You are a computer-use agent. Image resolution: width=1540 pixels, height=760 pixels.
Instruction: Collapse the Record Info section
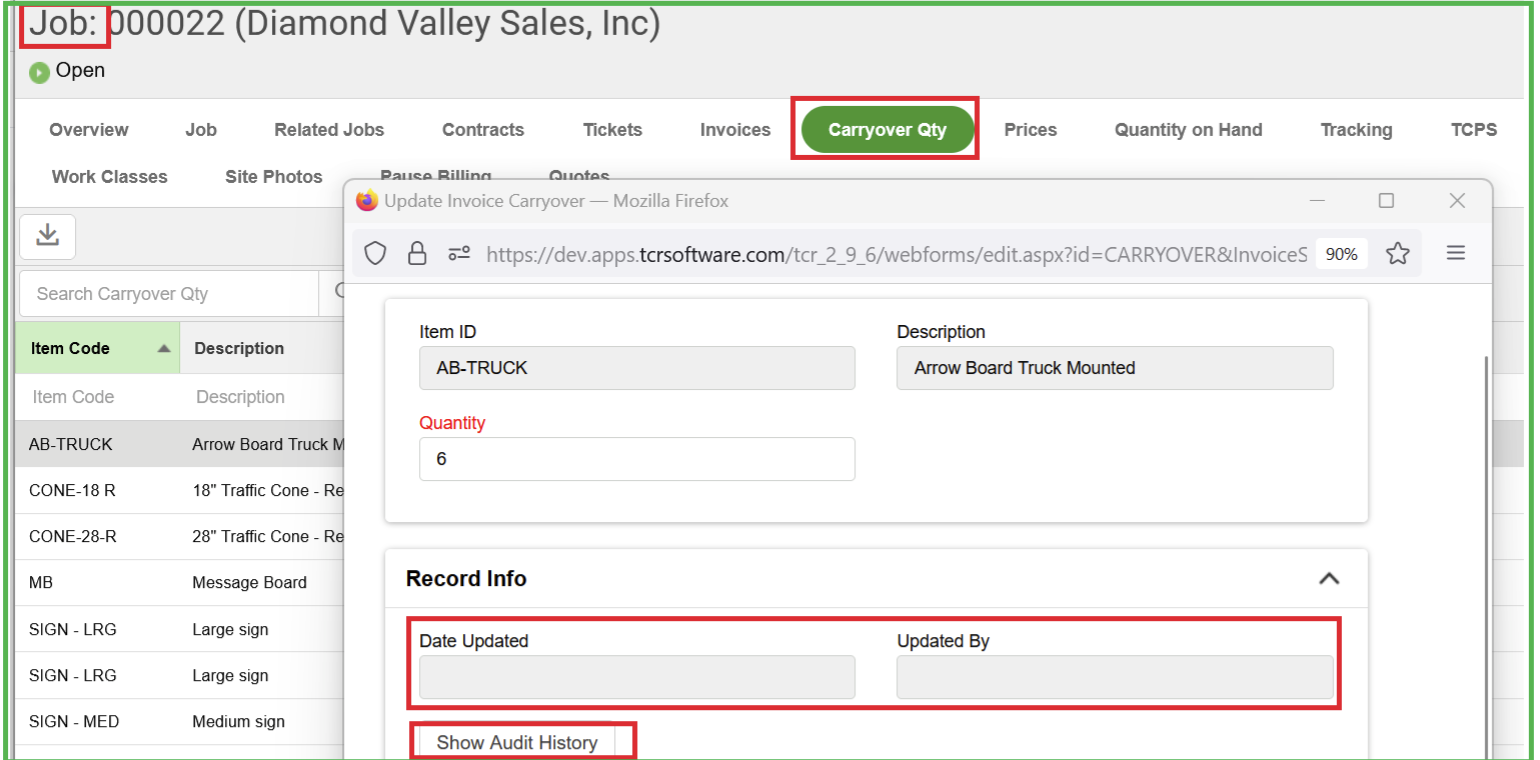point(1328,579)
